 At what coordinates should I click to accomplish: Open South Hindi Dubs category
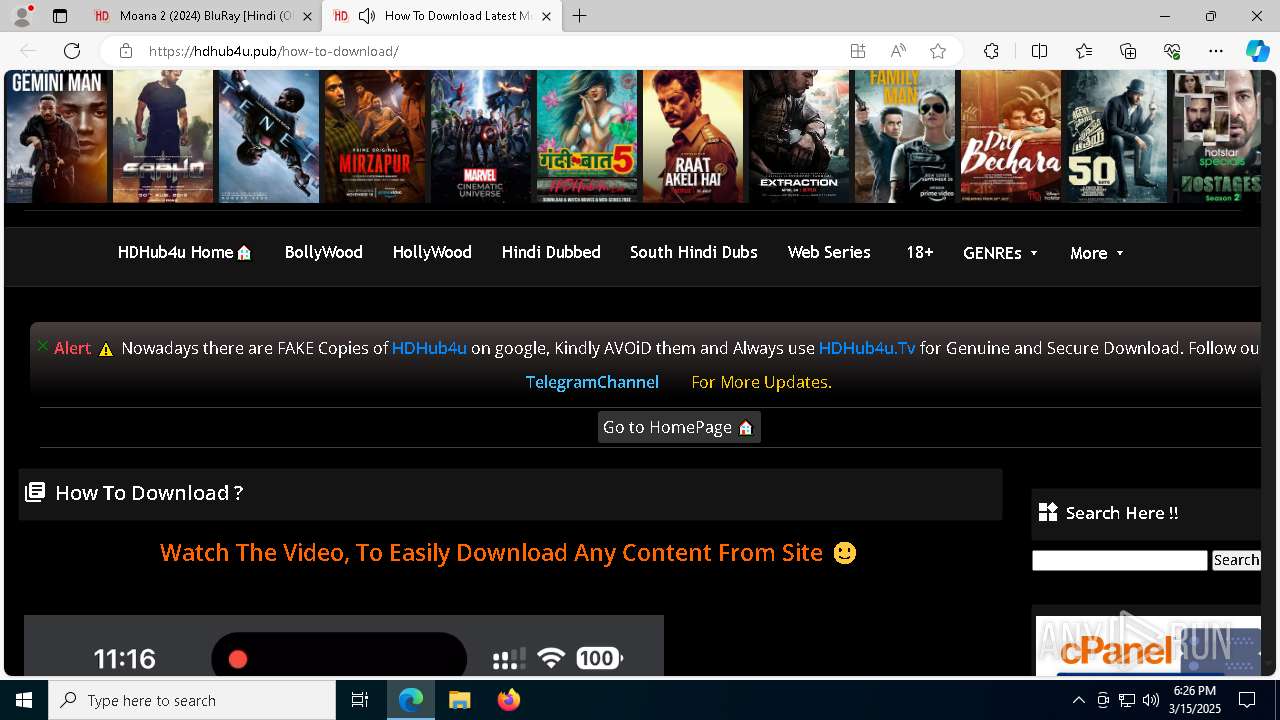coord(693,253)
